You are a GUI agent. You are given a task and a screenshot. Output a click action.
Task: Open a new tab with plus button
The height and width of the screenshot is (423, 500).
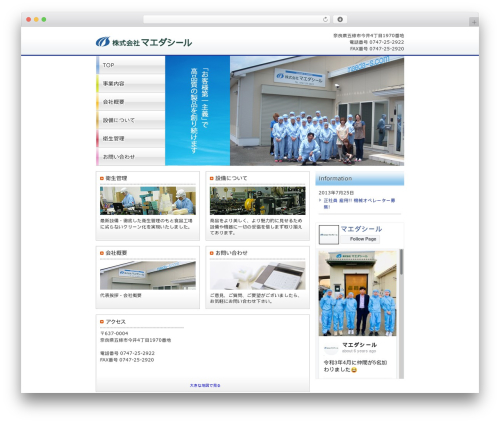[x=474, y=22]
